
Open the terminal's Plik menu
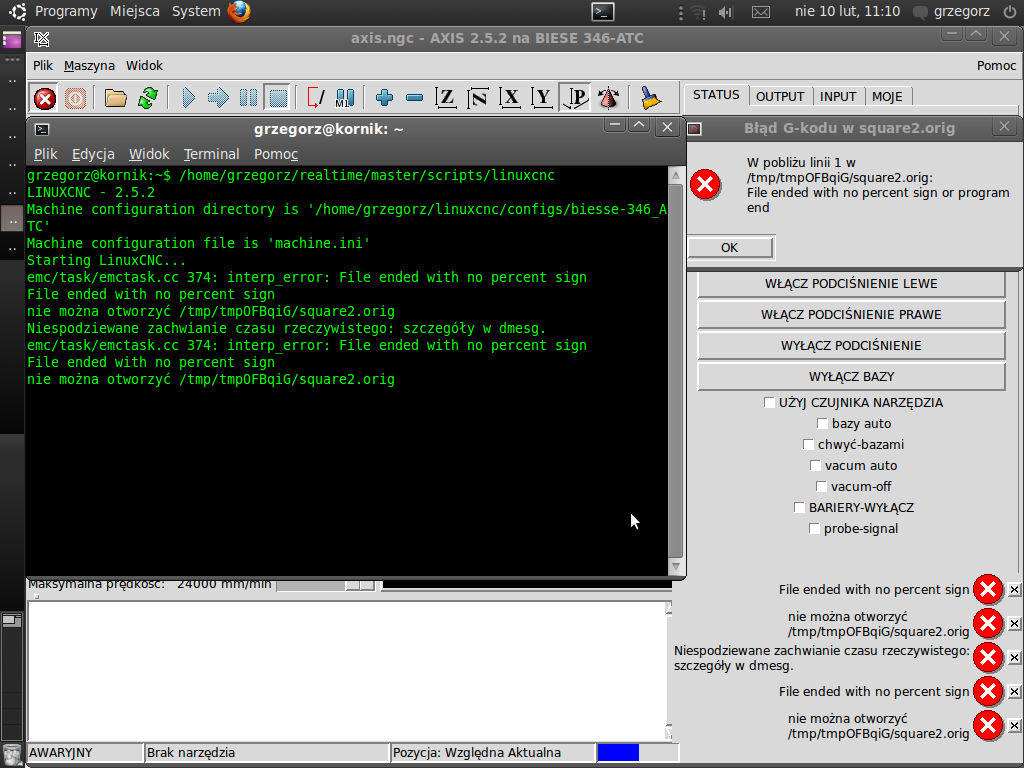[46, 154]
